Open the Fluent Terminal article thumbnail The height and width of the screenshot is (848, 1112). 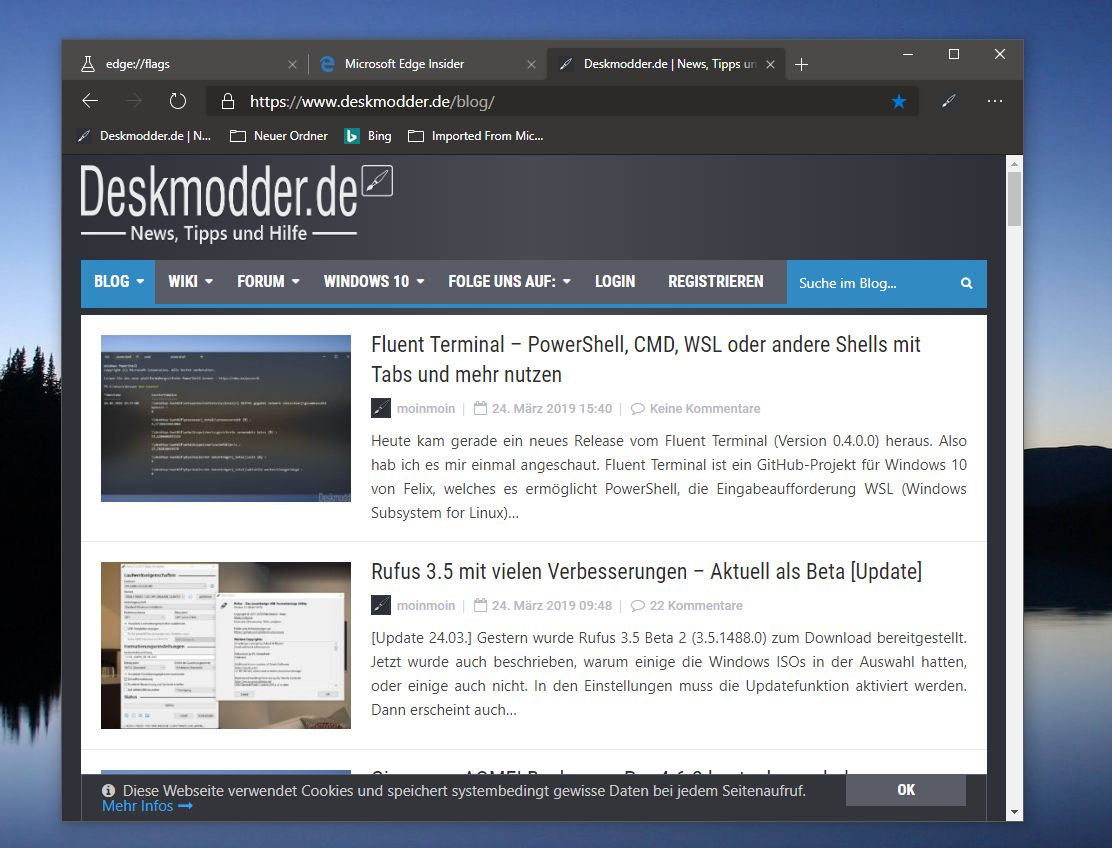[226, 418]
